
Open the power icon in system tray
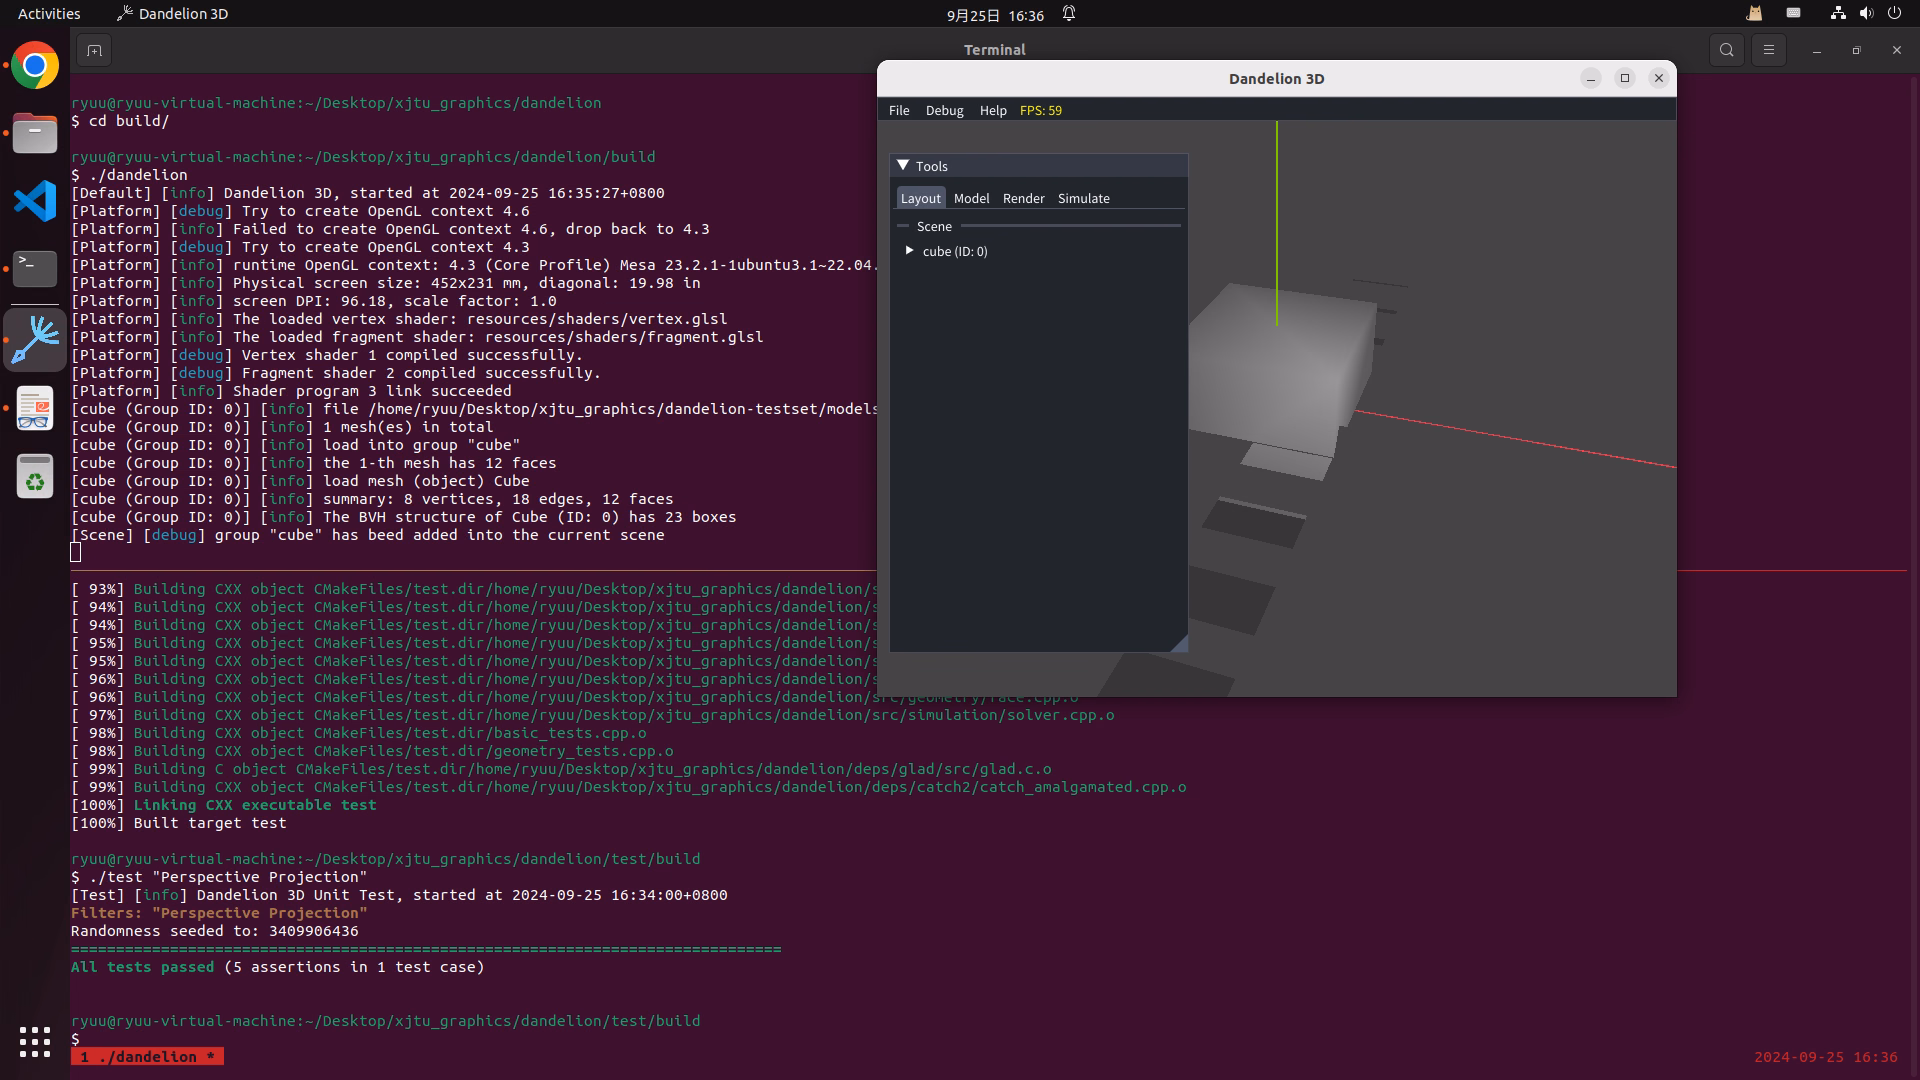coord(1894,14)
